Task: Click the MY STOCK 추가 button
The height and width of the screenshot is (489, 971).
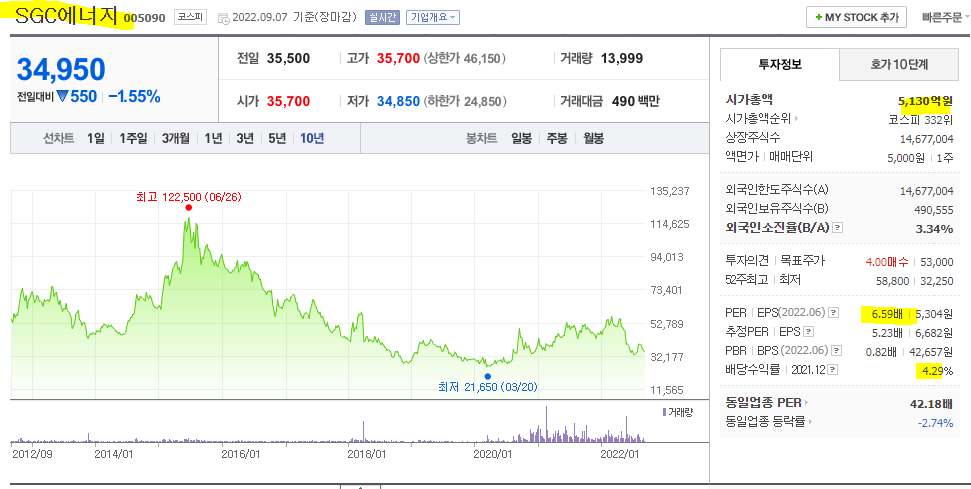Action: (856, 17)
